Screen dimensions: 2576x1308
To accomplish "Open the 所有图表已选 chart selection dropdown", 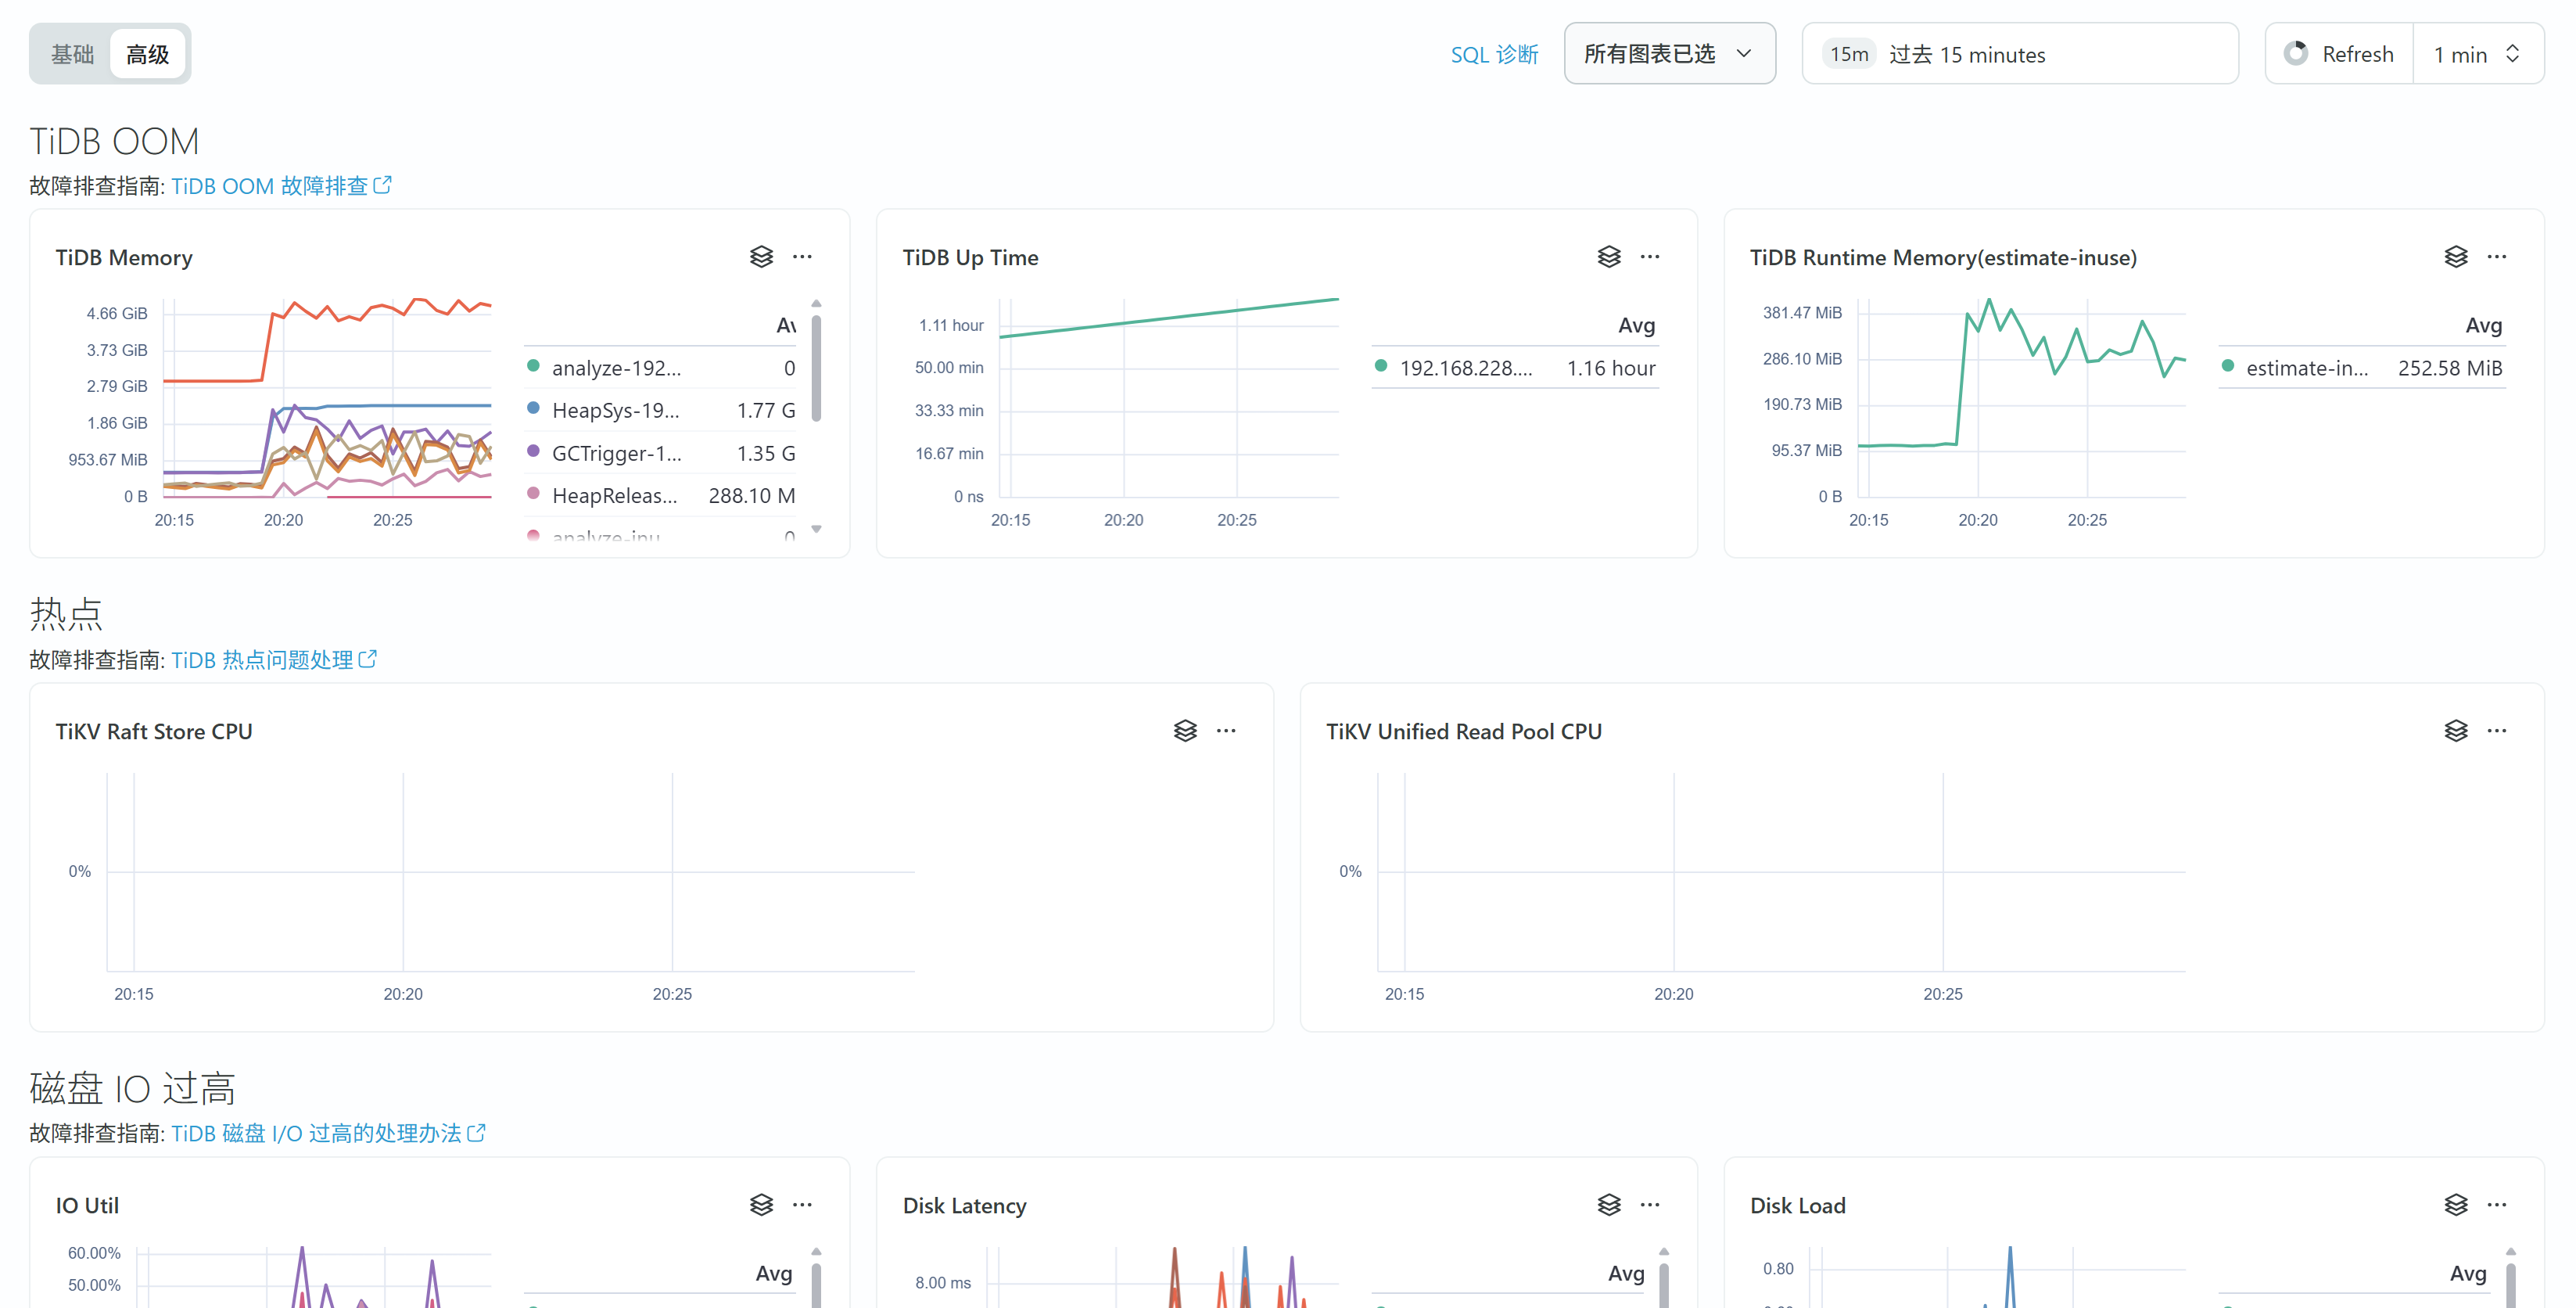I will pyautogui.click(x=1668, y=54).
